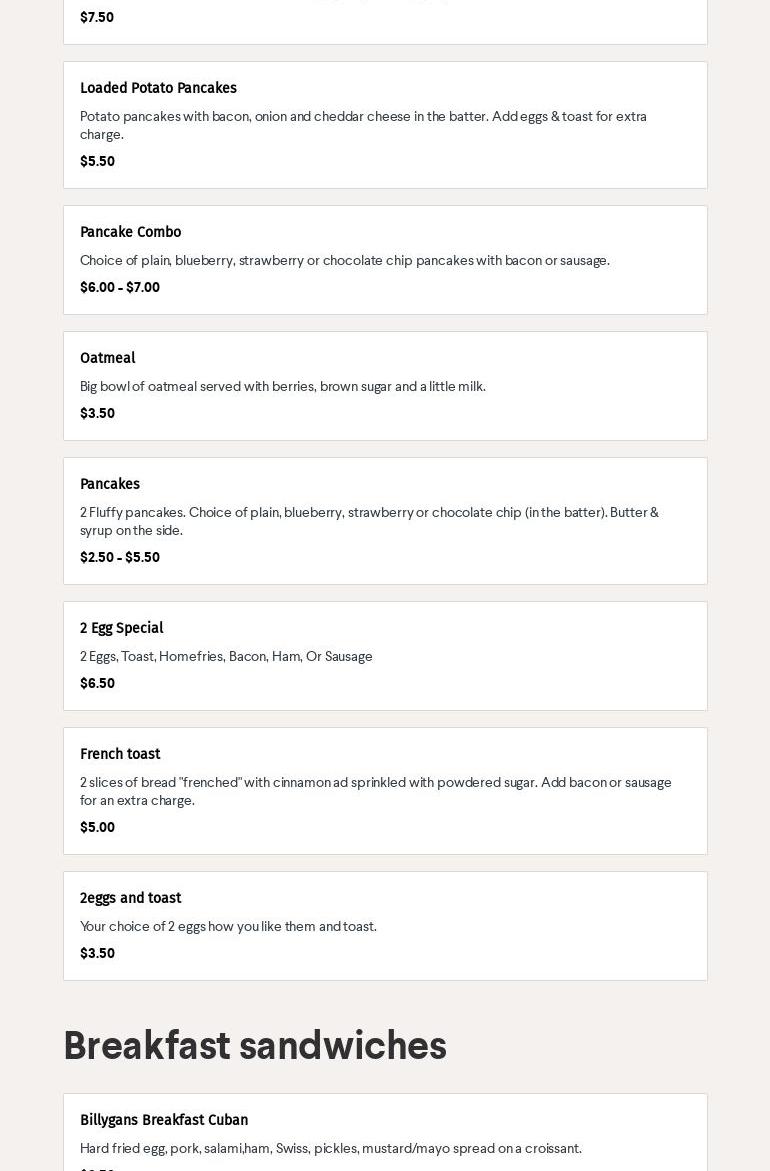Image resolution: width=770 pixels, height=1171 pixels.
Task: Click the $6.00 - $7.00 price range
Action: click(120, 287)
